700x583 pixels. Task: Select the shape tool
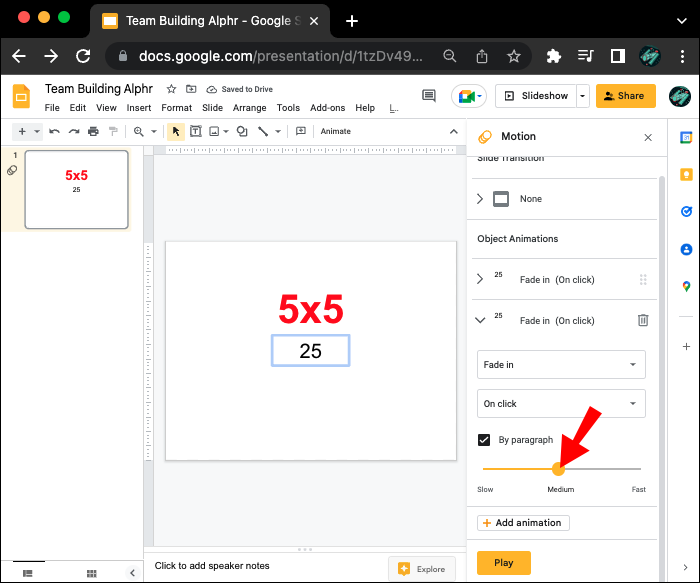[242, 131]
